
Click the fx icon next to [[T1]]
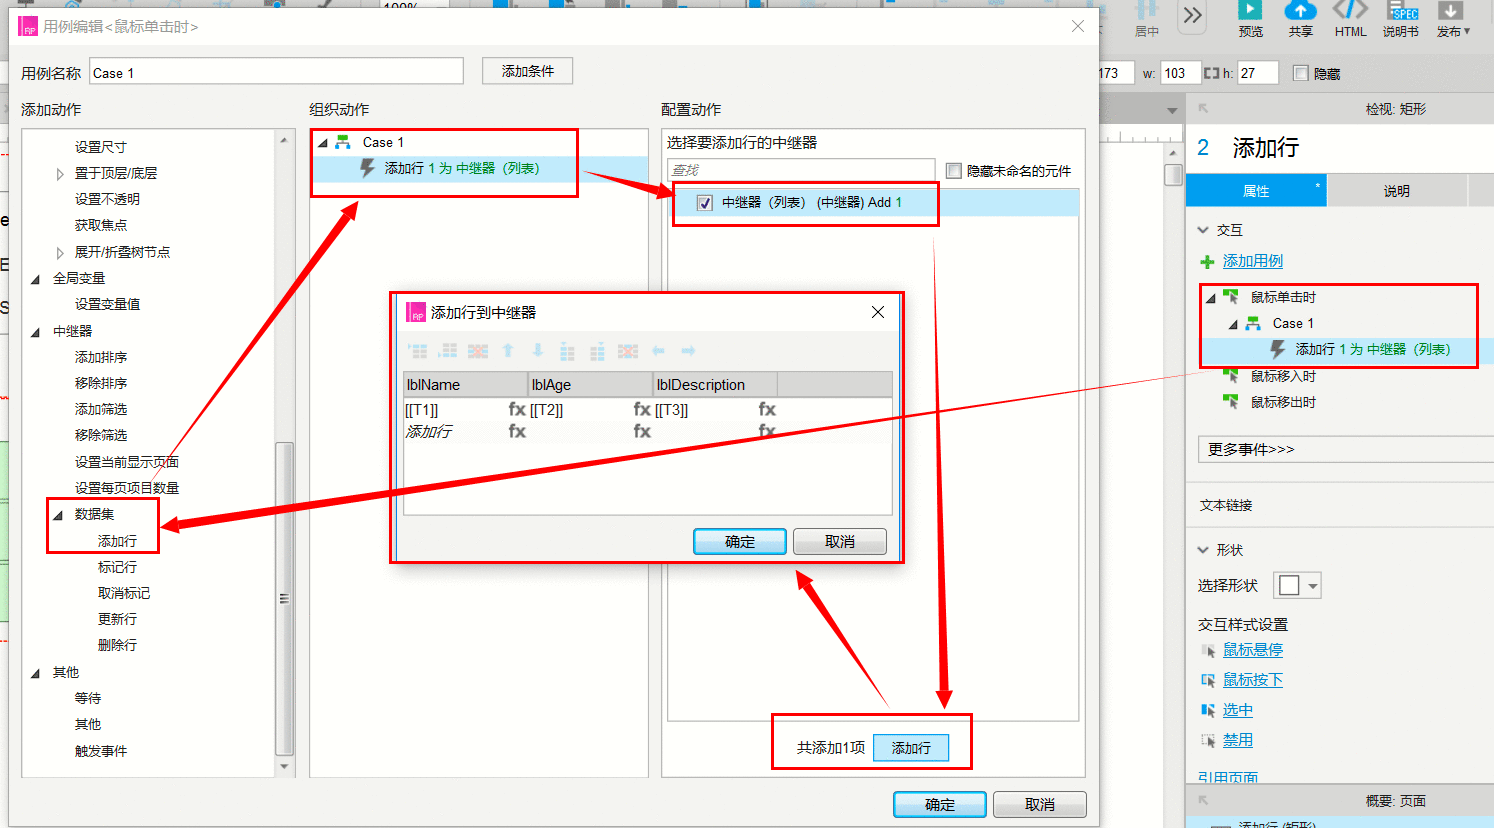pyautogui.click(x=517, y=409)
